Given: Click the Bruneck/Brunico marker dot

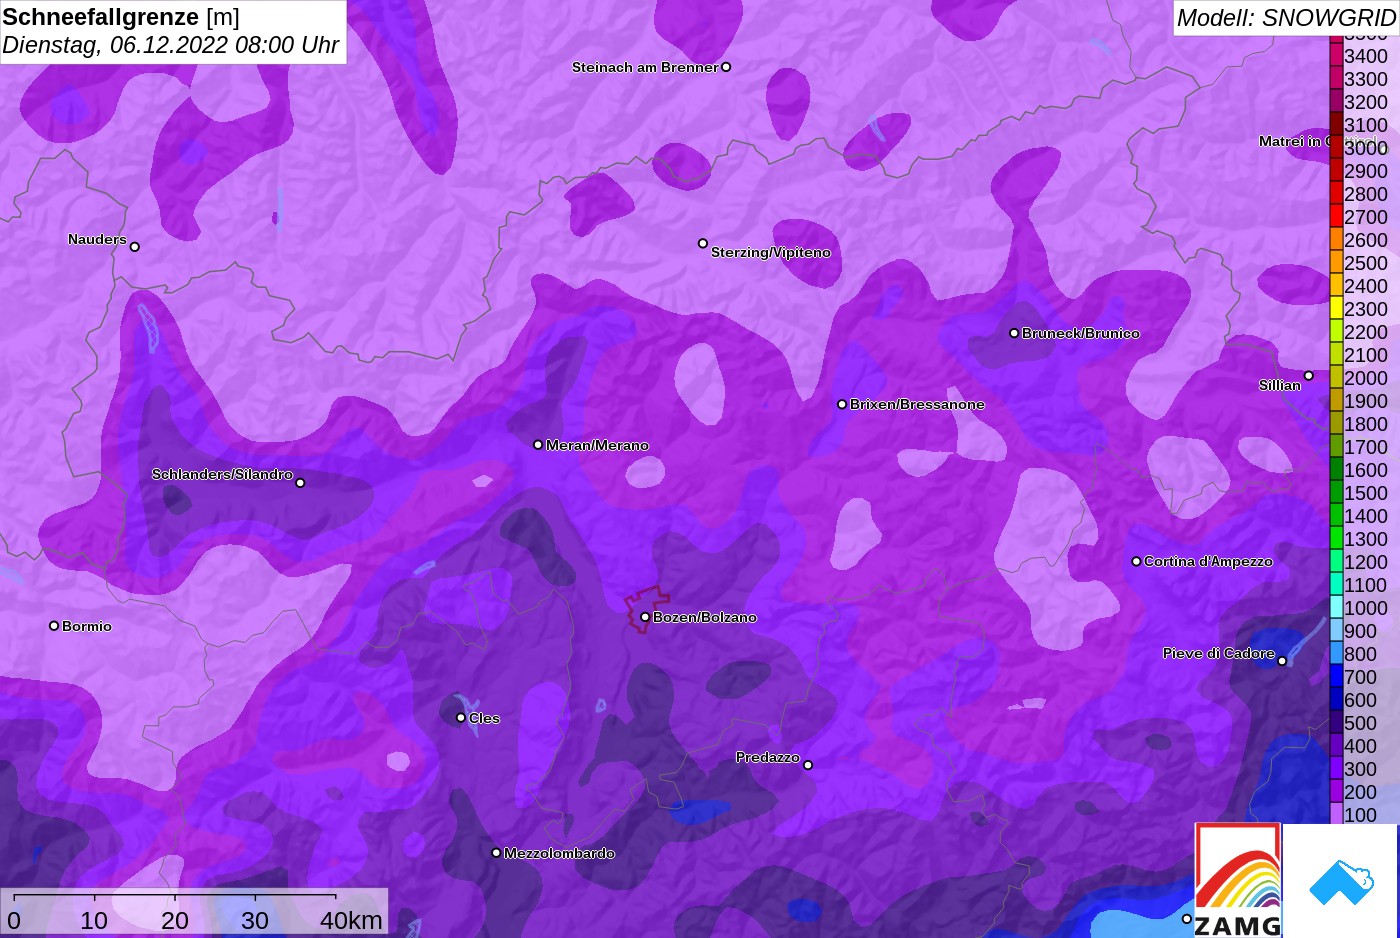Looking at the screenshot, I should (1014, 333).
